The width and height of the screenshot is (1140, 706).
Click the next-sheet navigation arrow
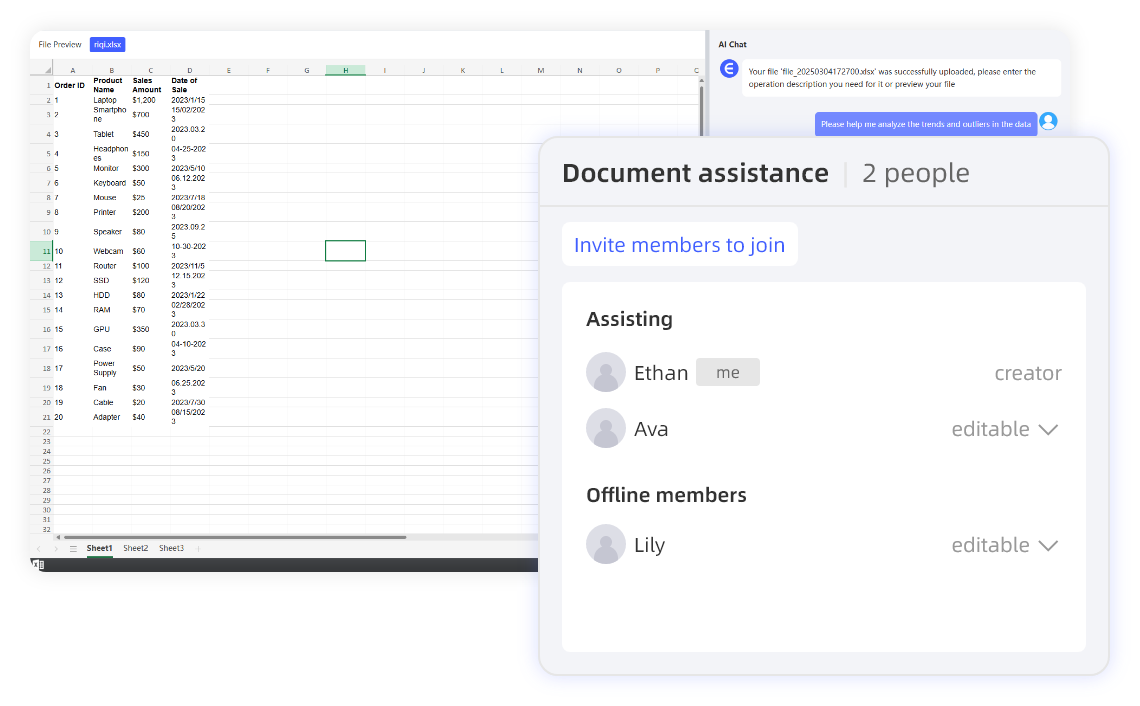[56, 548]
